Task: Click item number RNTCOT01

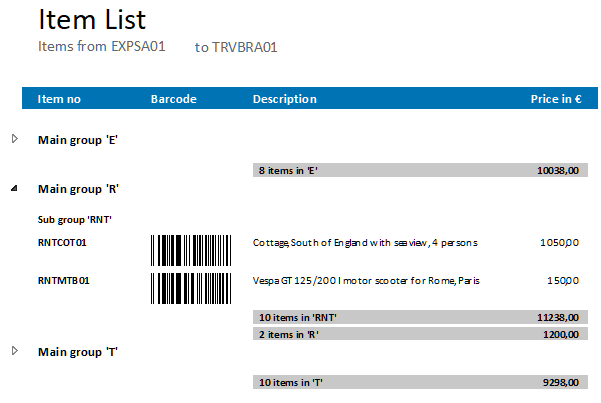Action: 62,243
